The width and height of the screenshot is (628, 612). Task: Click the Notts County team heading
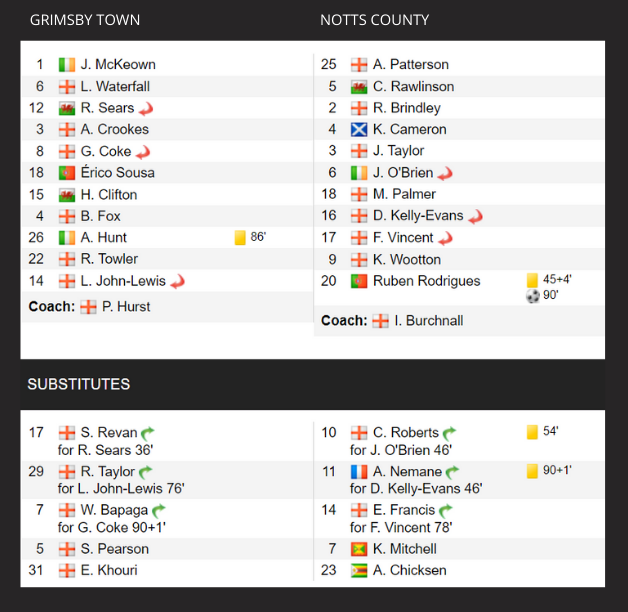point(375,20)
